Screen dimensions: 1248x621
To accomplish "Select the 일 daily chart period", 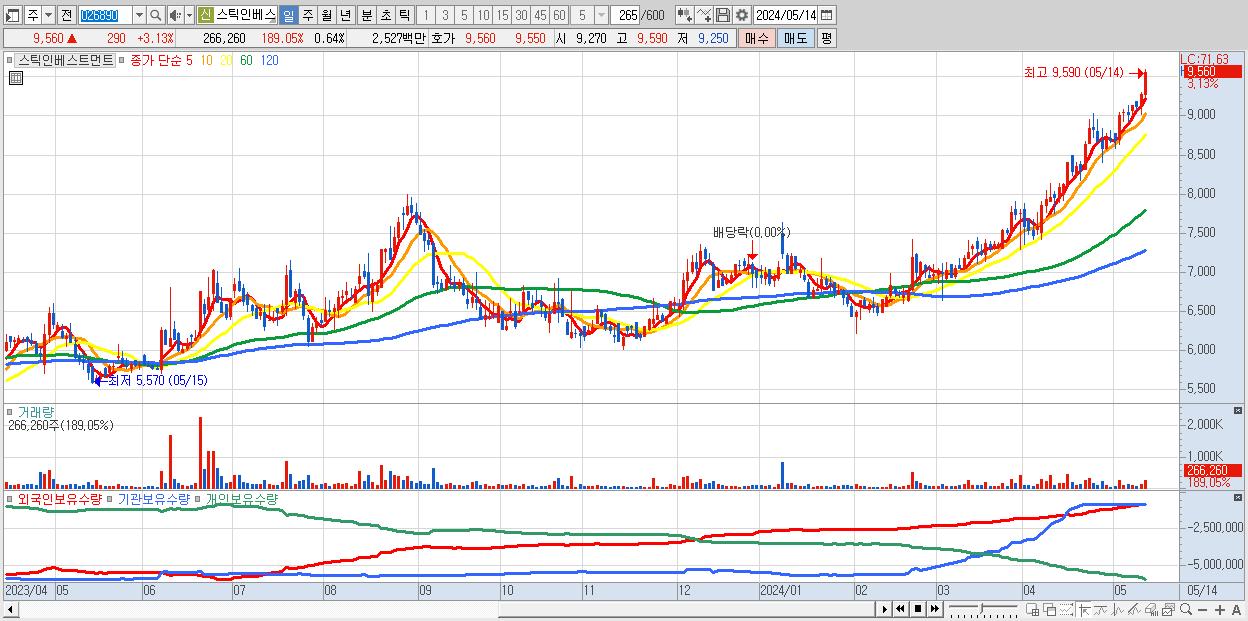I will tap(288, 15).
